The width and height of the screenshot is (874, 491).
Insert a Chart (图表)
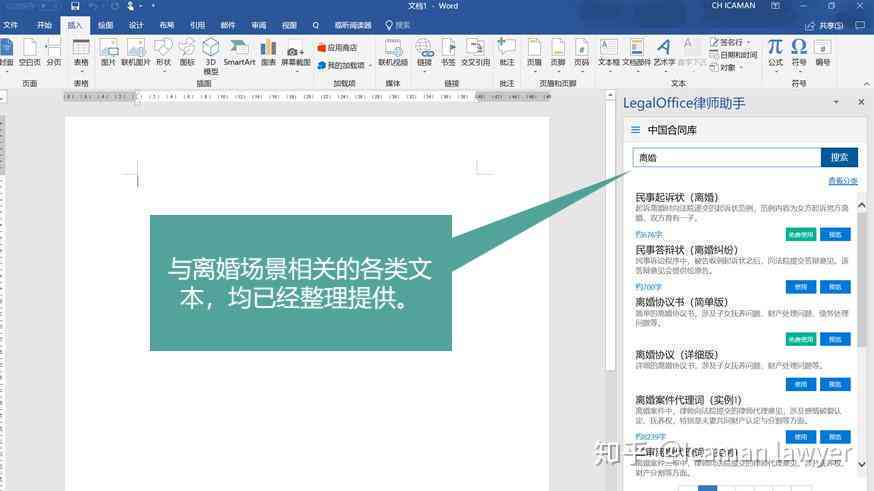(x=268, y=54)
